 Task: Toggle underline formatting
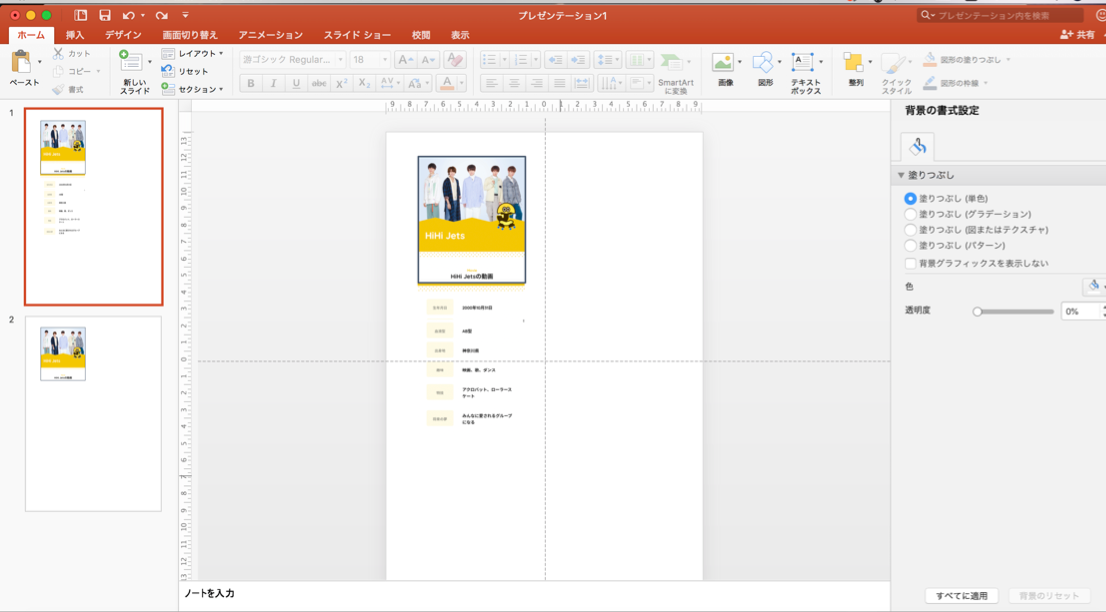(x=296, y=83)
